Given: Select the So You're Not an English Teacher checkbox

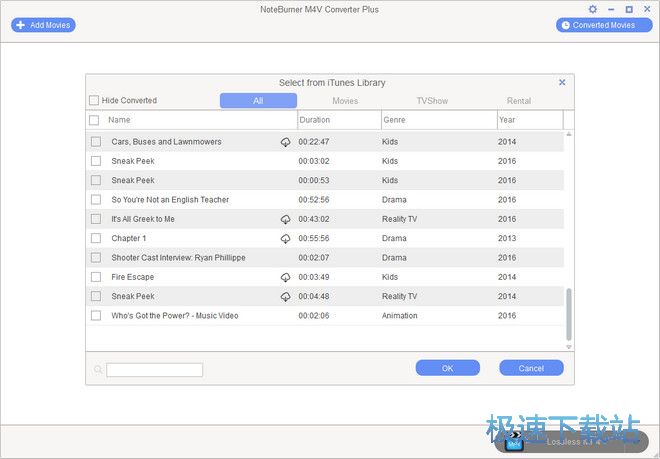Looking at the screenshot, I should coord(96,200).
